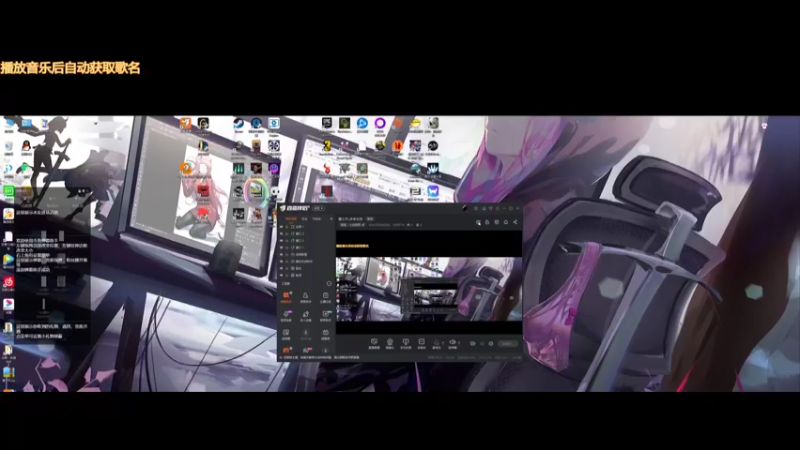Toggle eye icon of the second source layer
800x450 pixels.
281,234
